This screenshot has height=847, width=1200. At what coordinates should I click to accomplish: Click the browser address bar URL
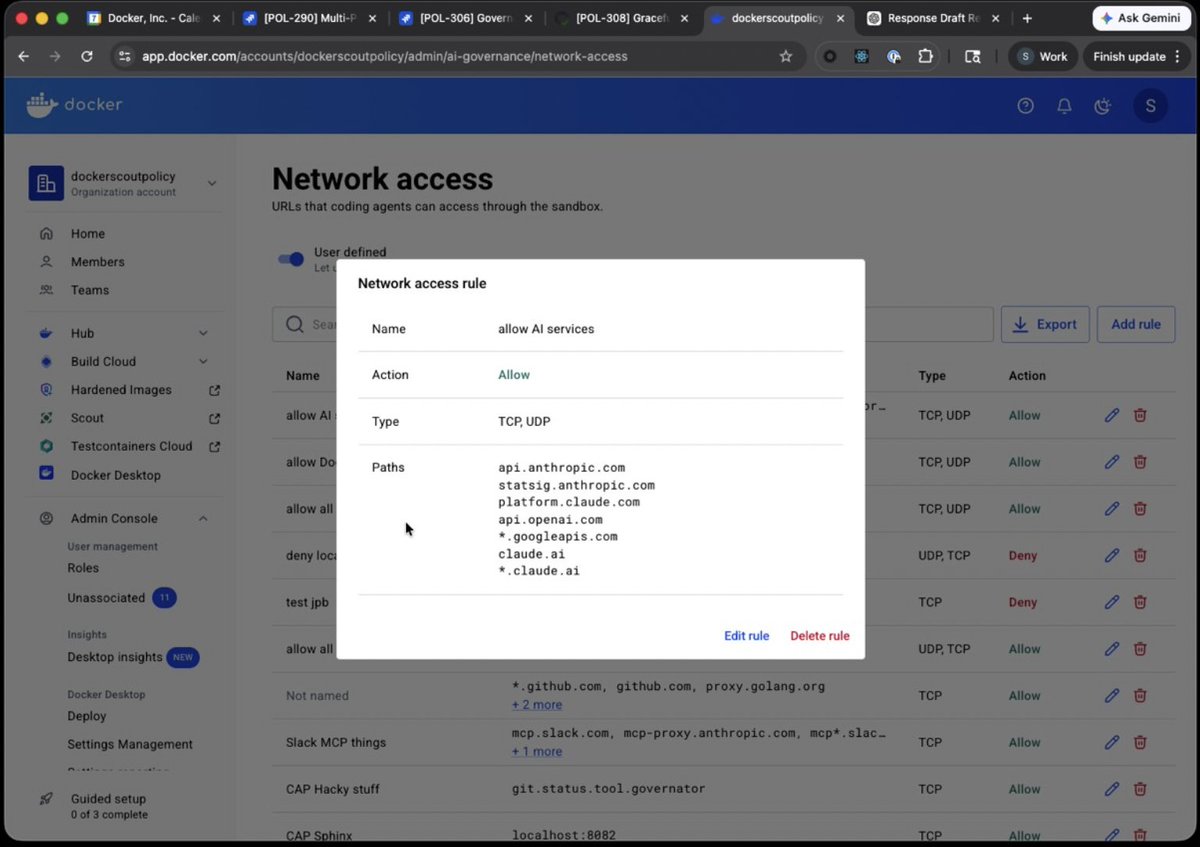(385, 57)
